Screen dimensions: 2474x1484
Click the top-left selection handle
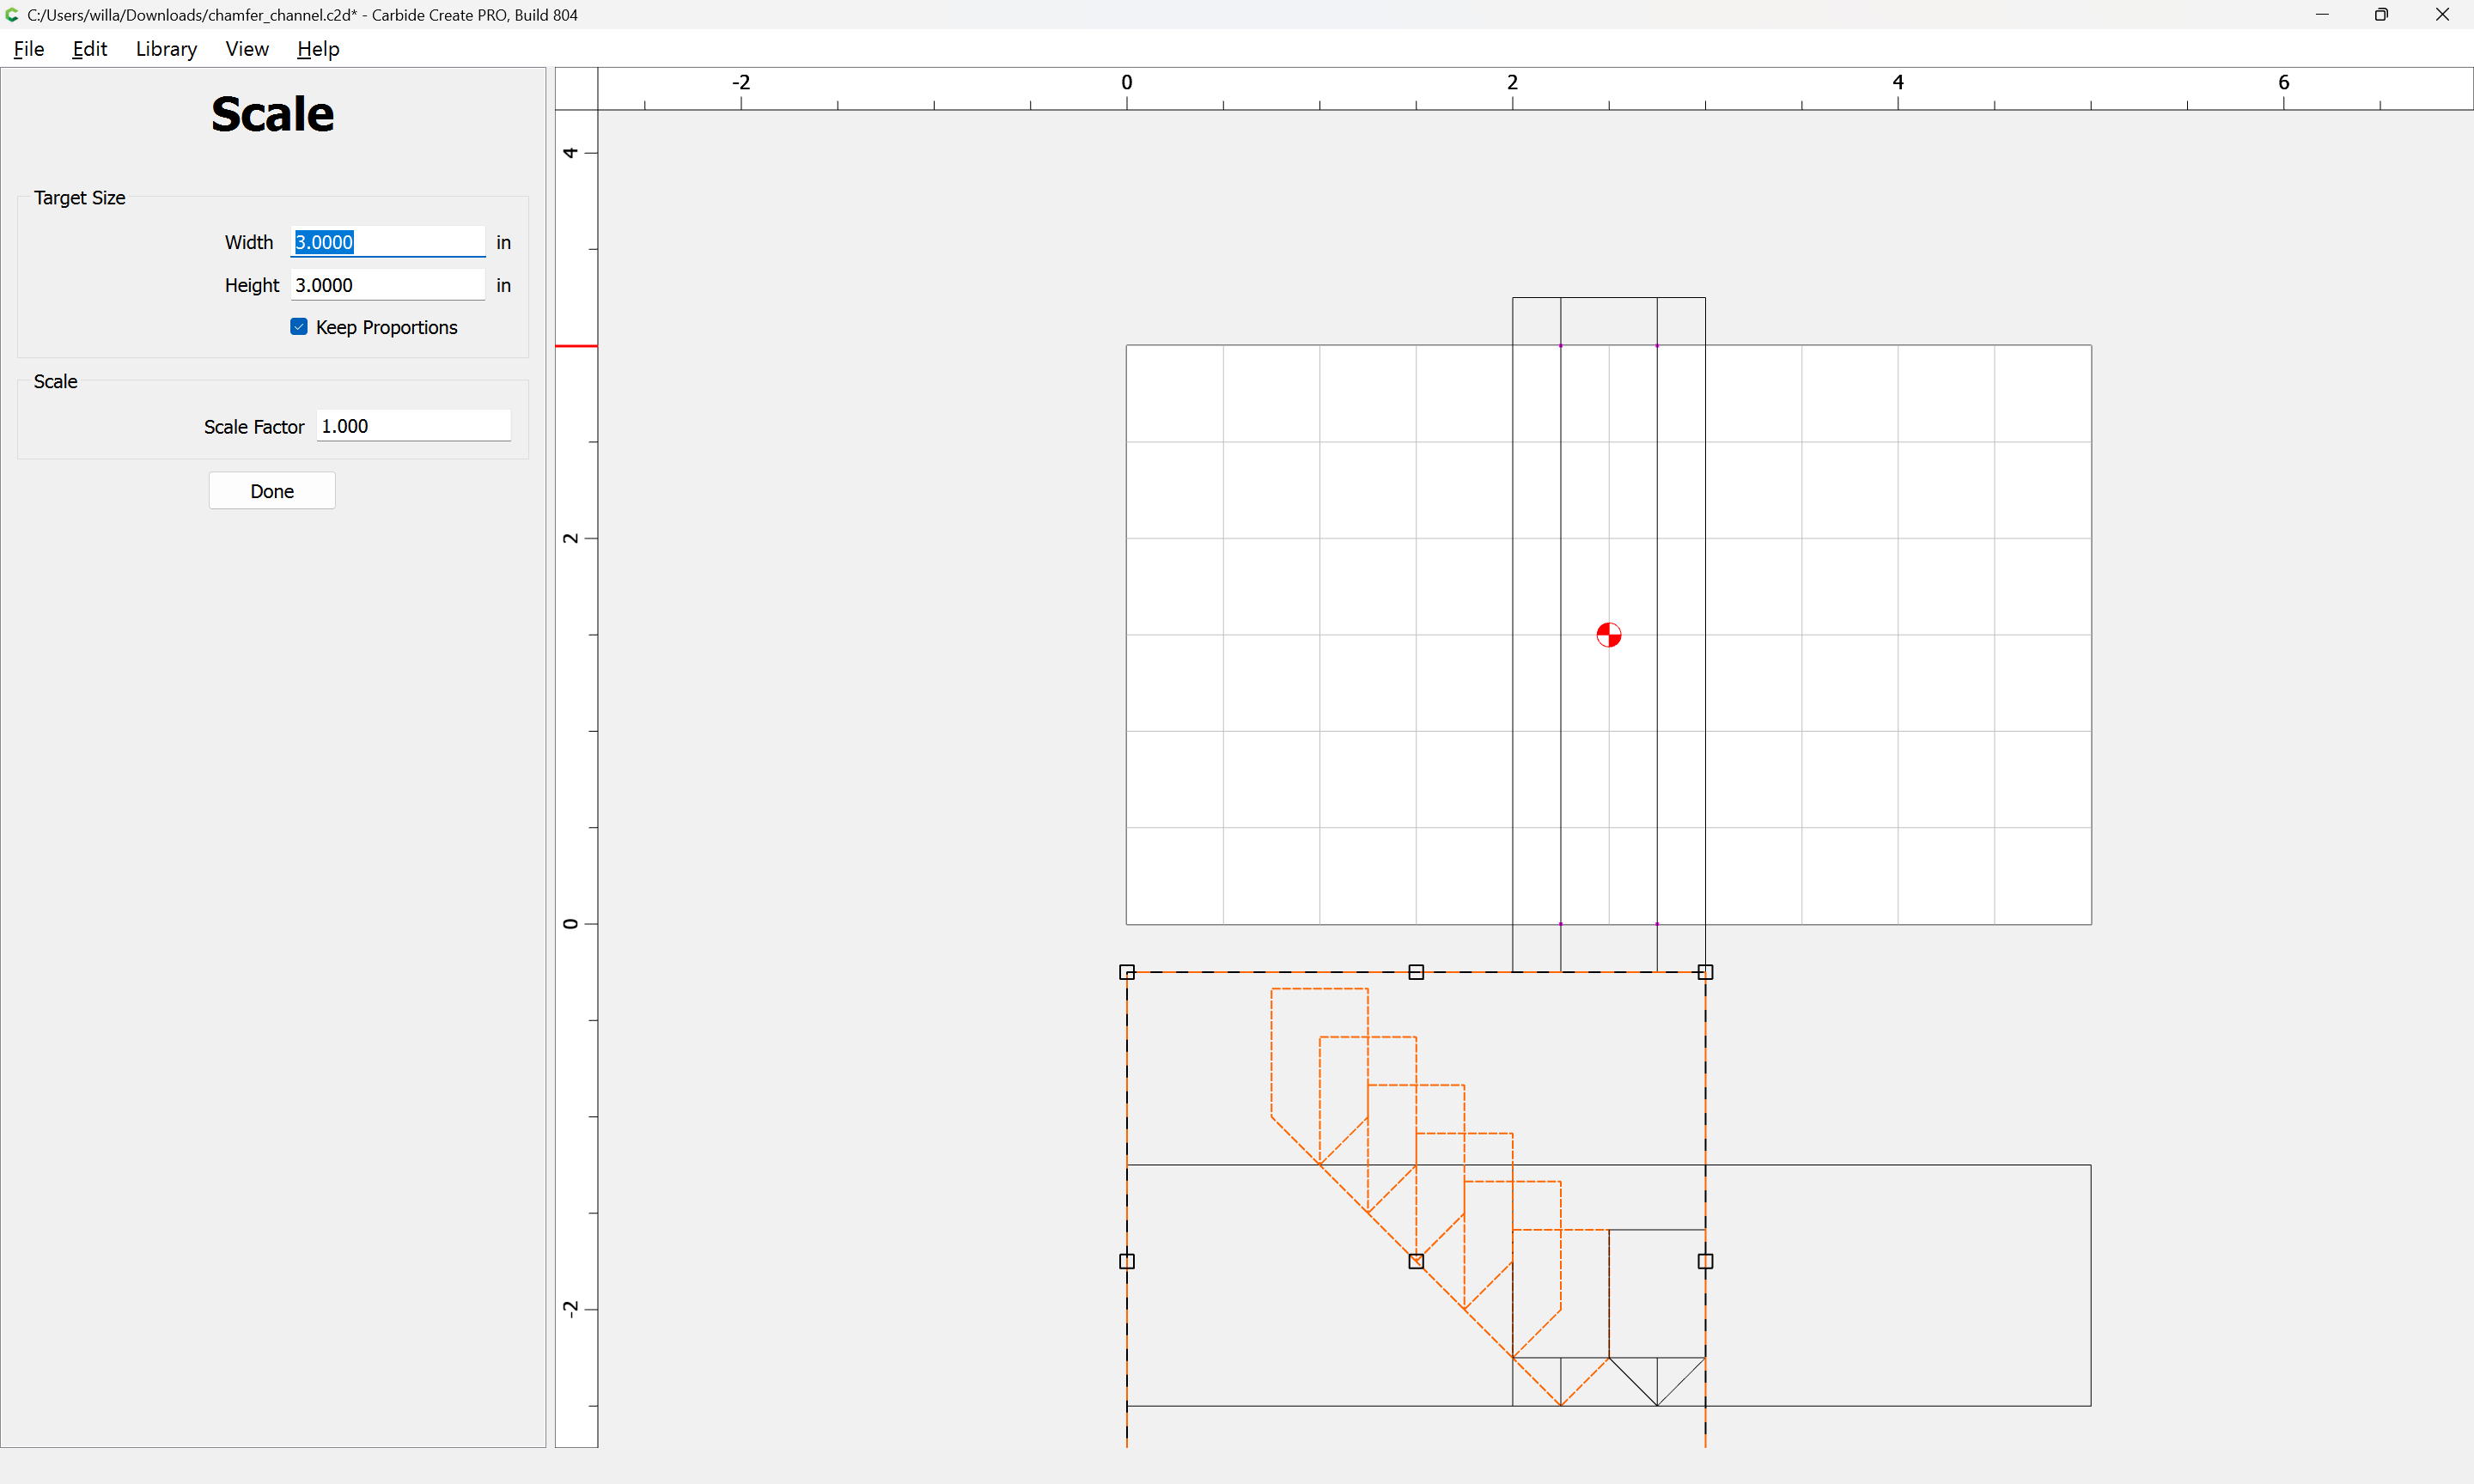(1127, 972)
